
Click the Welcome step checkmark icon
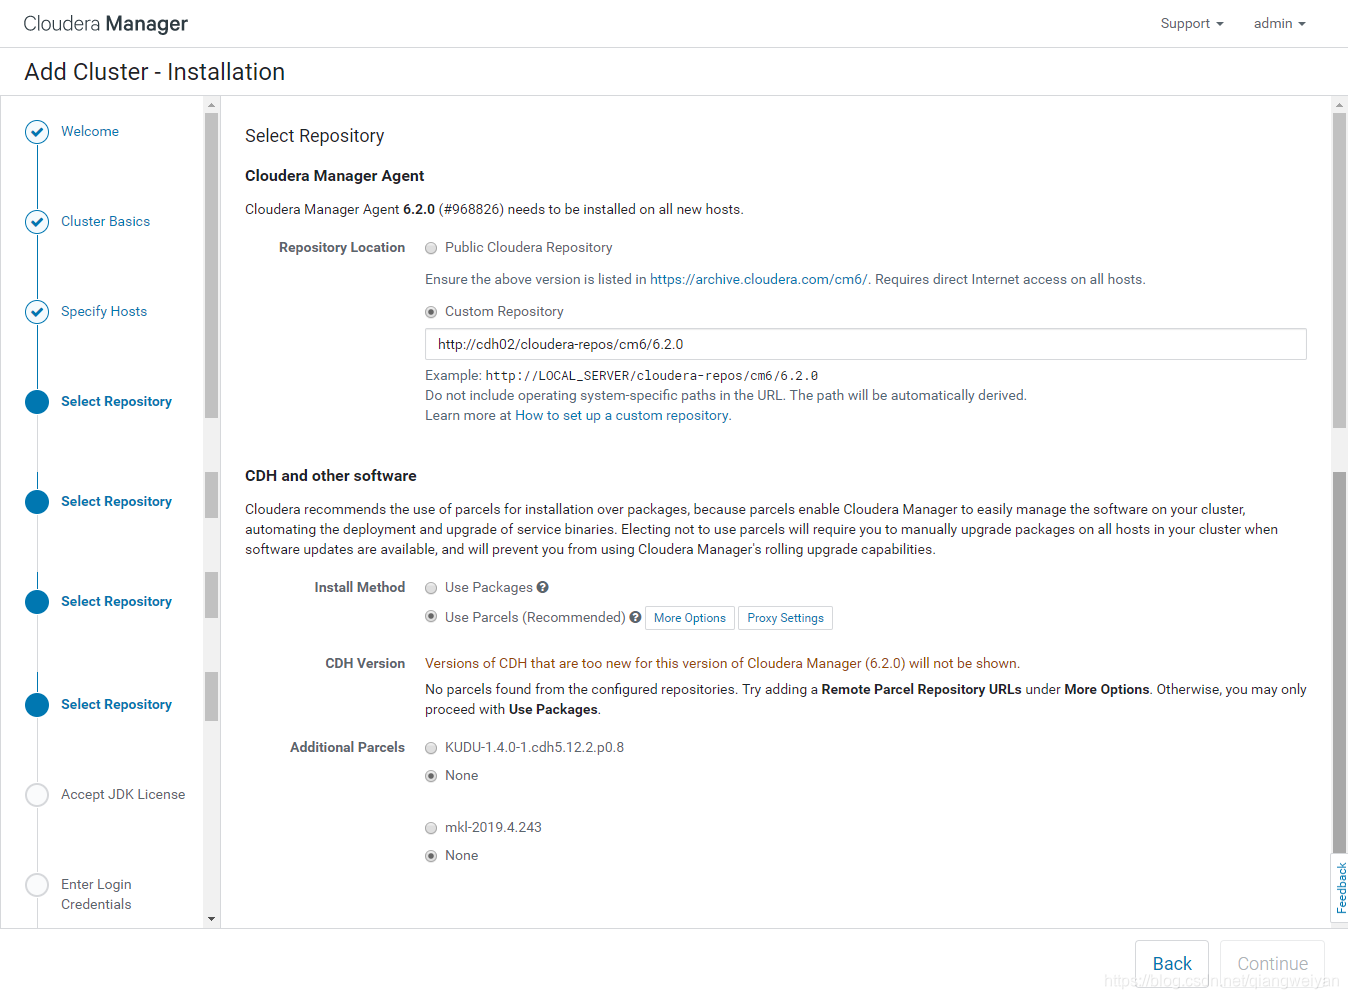pyautogui.click(x=37, y=132)
